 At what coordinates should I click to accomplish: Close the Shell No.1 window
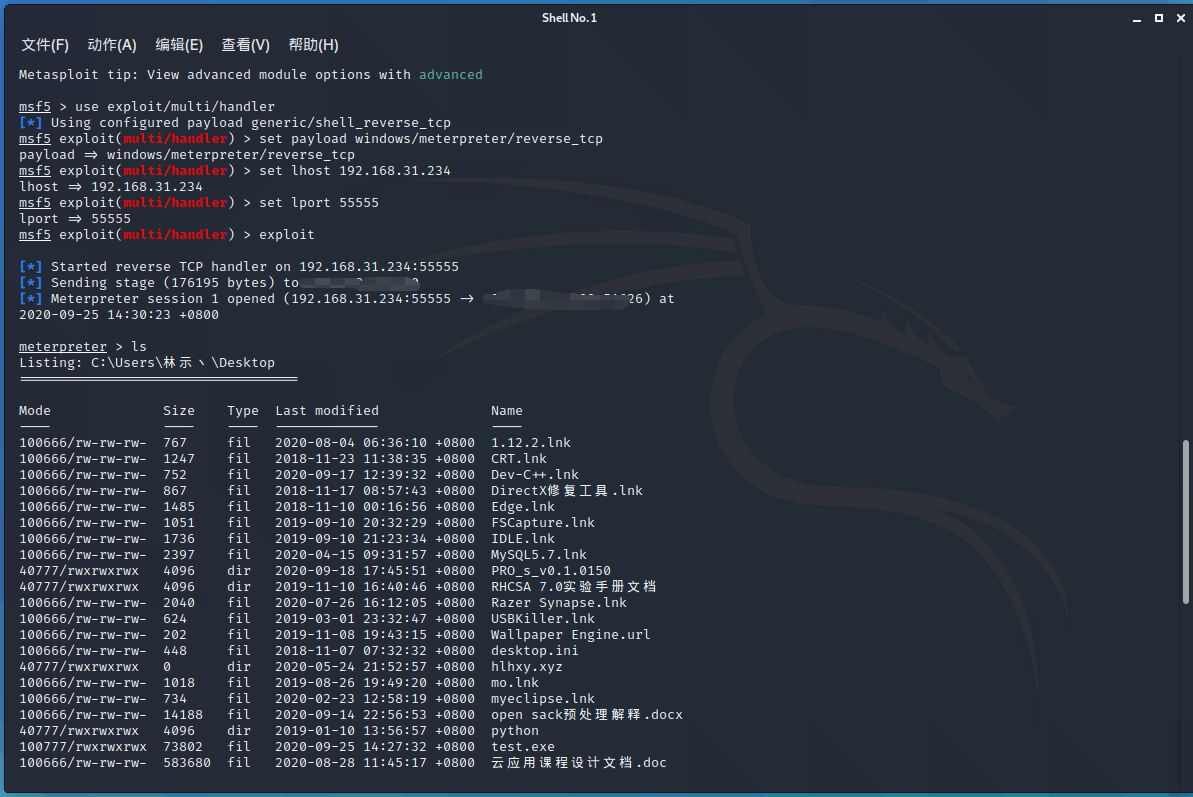click(1181, 18)
